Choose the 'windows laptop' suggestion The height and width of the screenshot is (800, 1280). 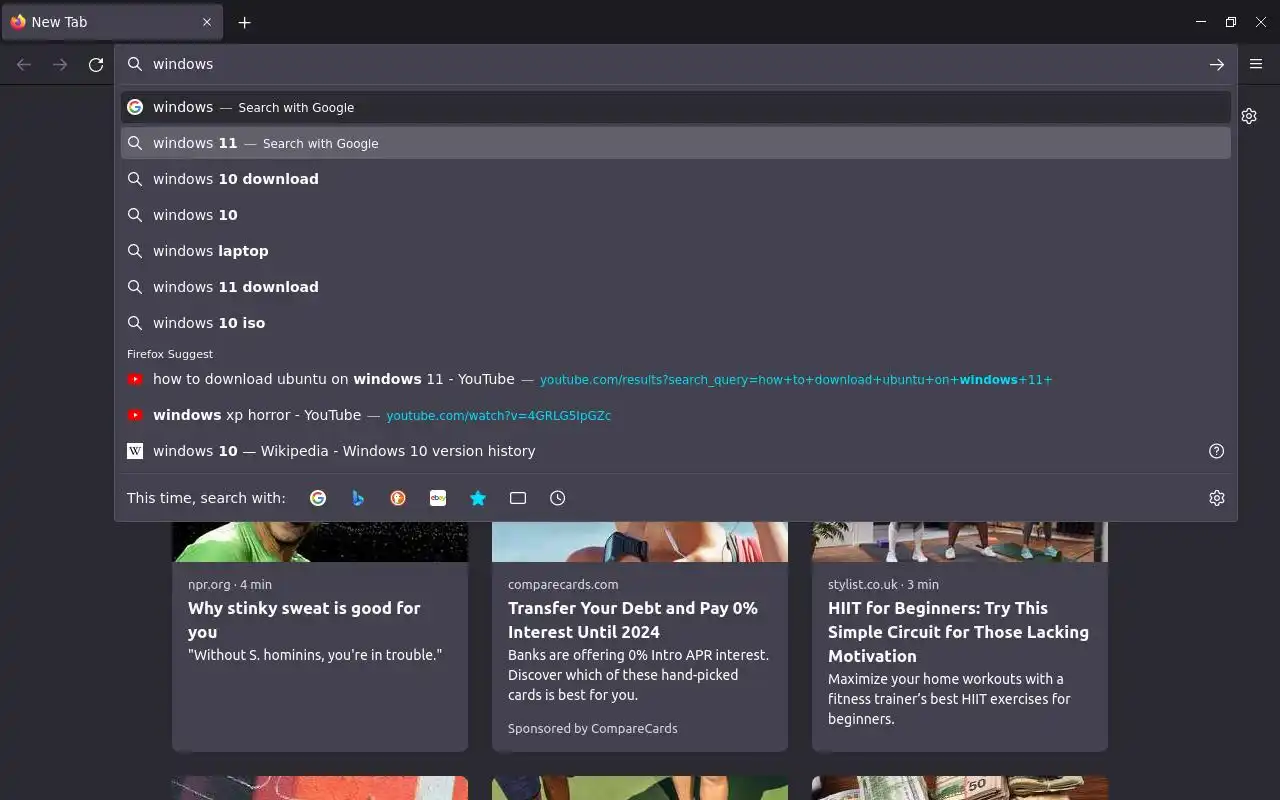pos(676,251)
